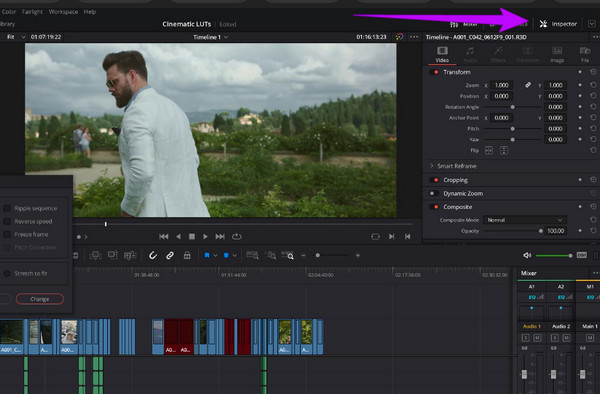Stop playback button

click(x=192, y=236)
